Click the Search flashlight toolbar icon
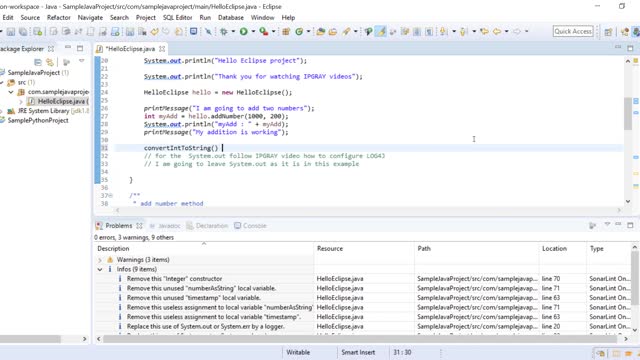The height and width of the screenshot is (360, 640). coord(347,31)
